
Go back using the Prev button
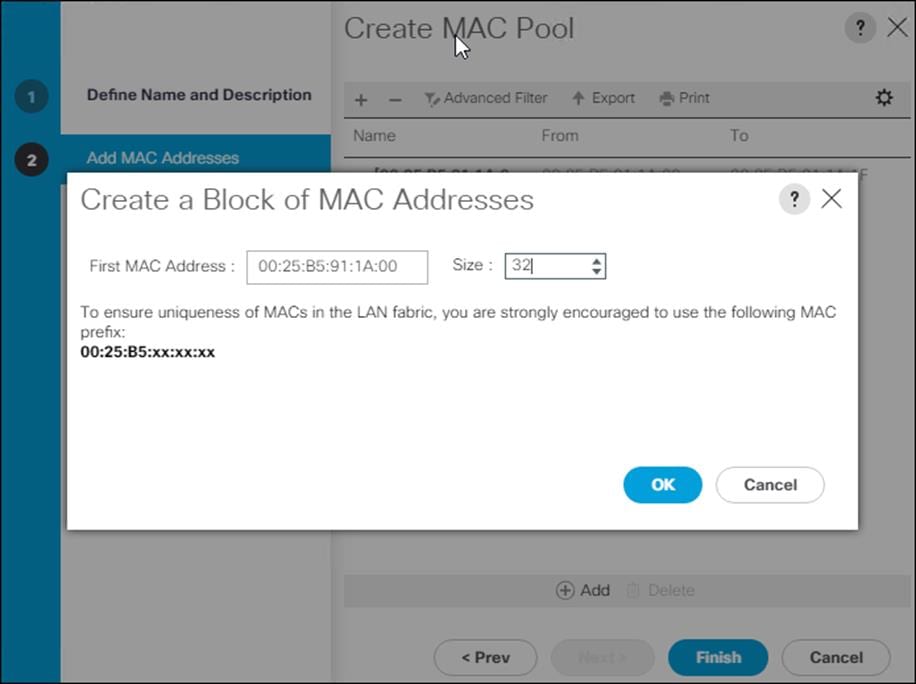tap(485, 657)
